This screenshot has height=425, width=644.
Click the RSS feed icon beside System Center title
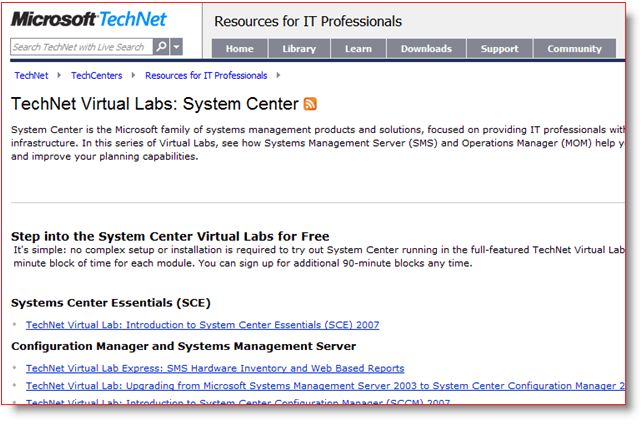(310, 104)
